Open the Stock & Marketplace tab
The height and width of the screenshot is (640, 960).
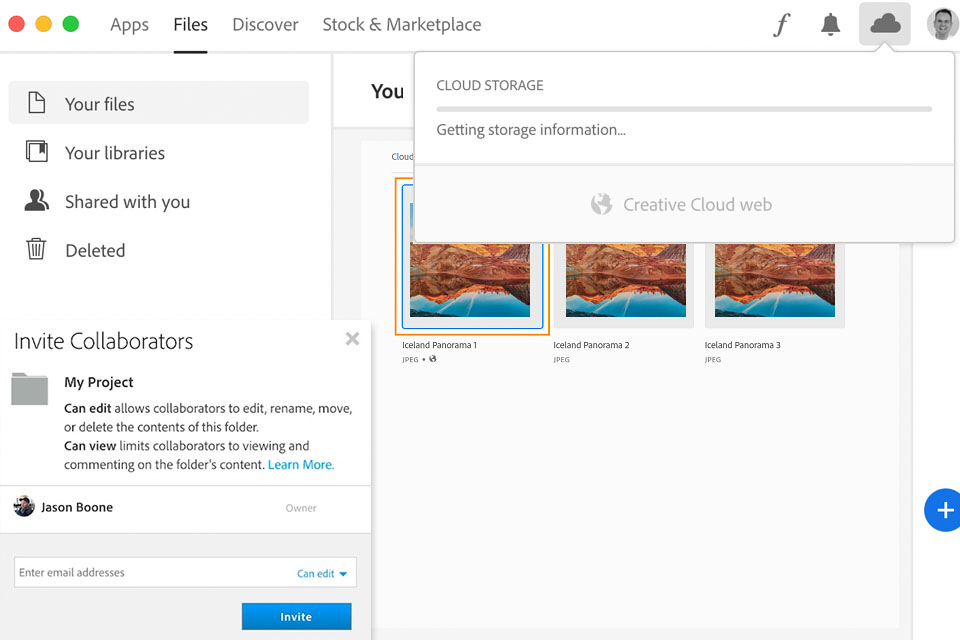click(401, 25)
